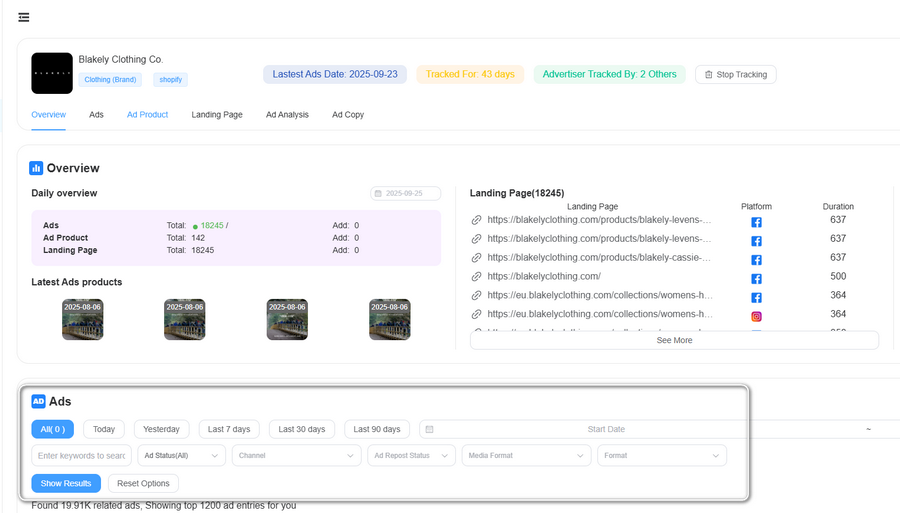
Task: Open the blakelyclothing.com/ homepage landing link
Action: (x=544, y=277)
